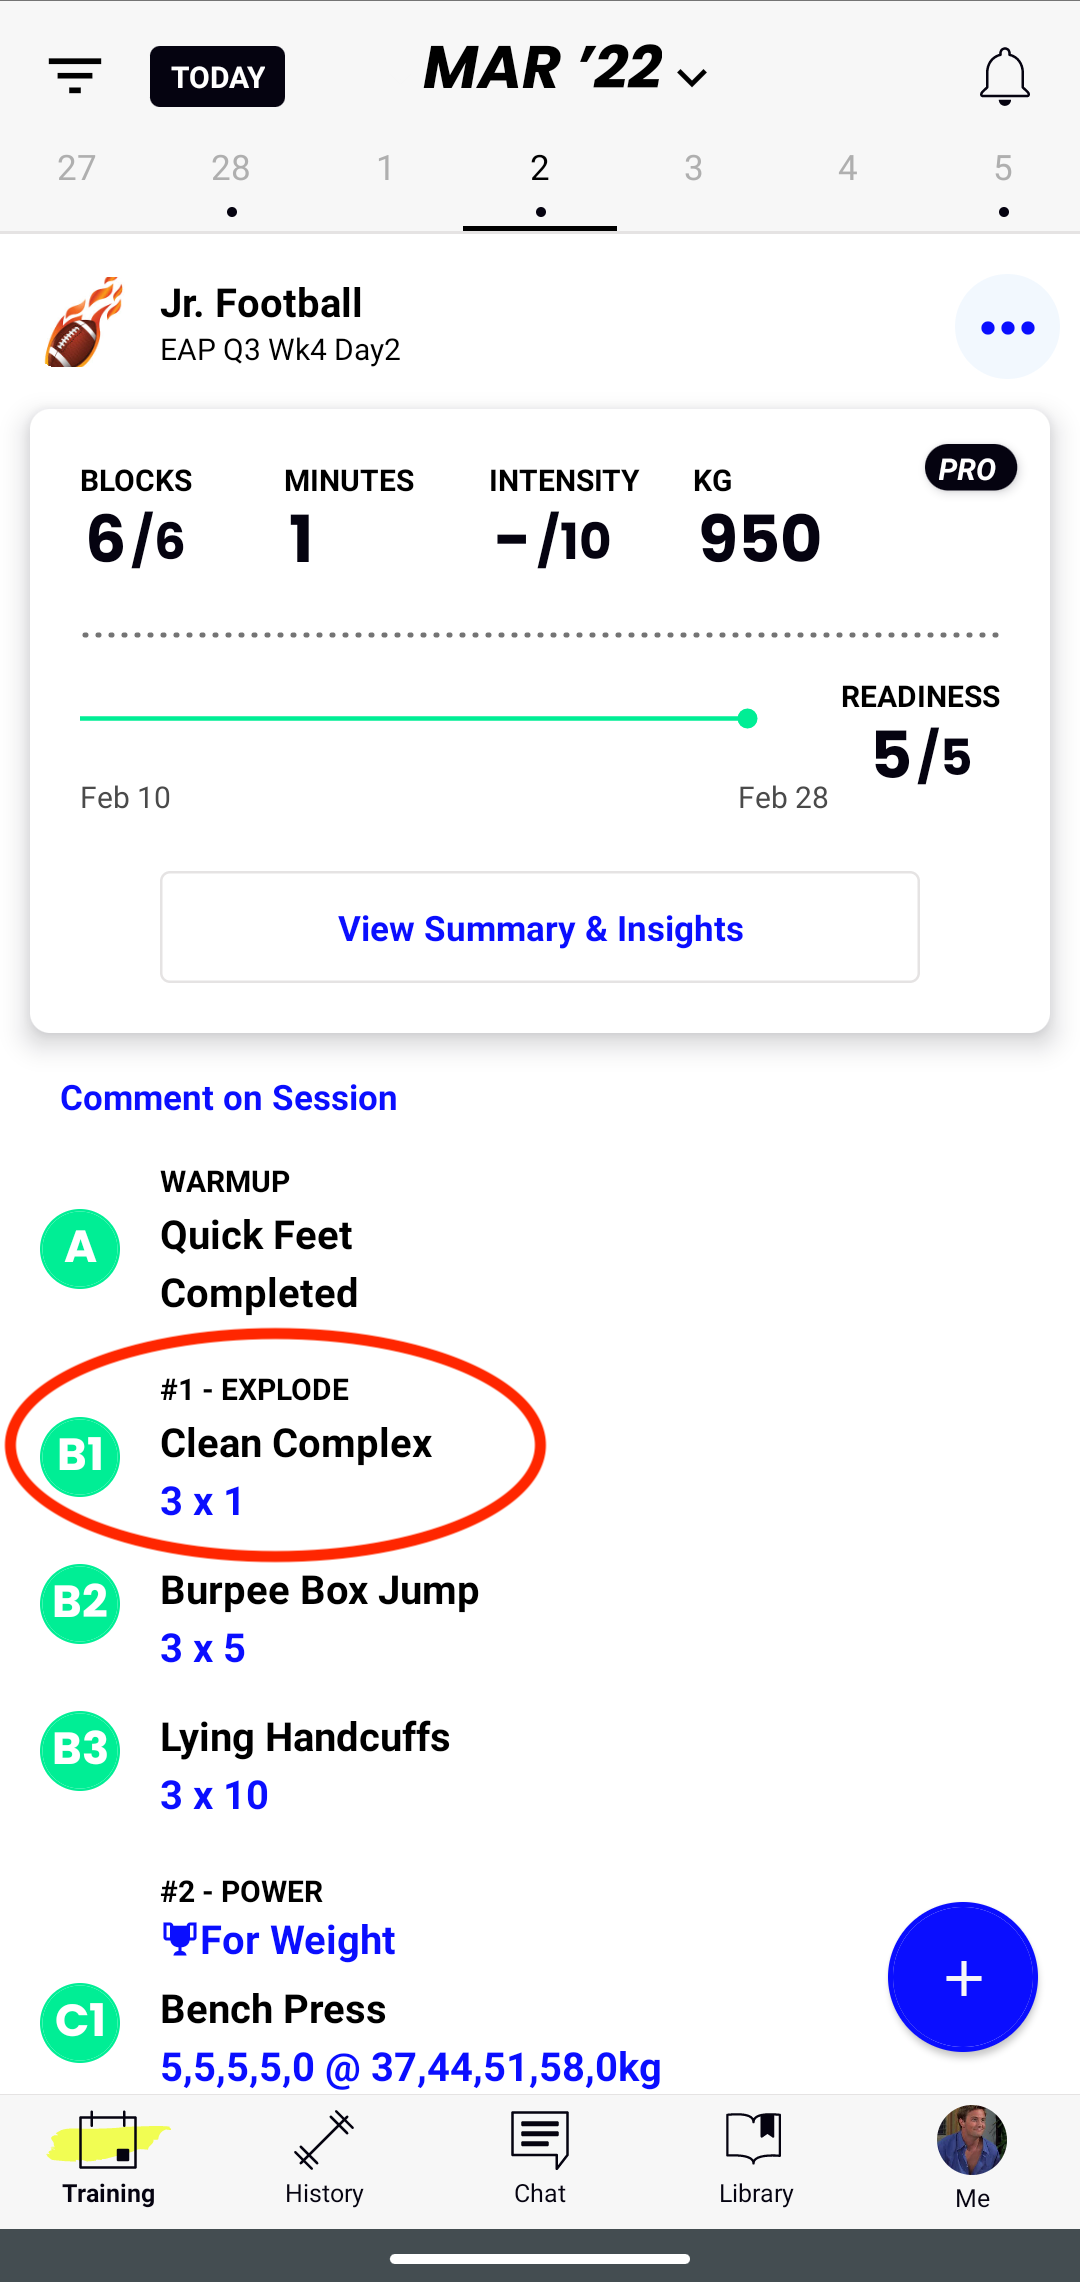Open the History tab barbell icon
Screen dimensions: 1080x2282
[x=324, y=2139]
